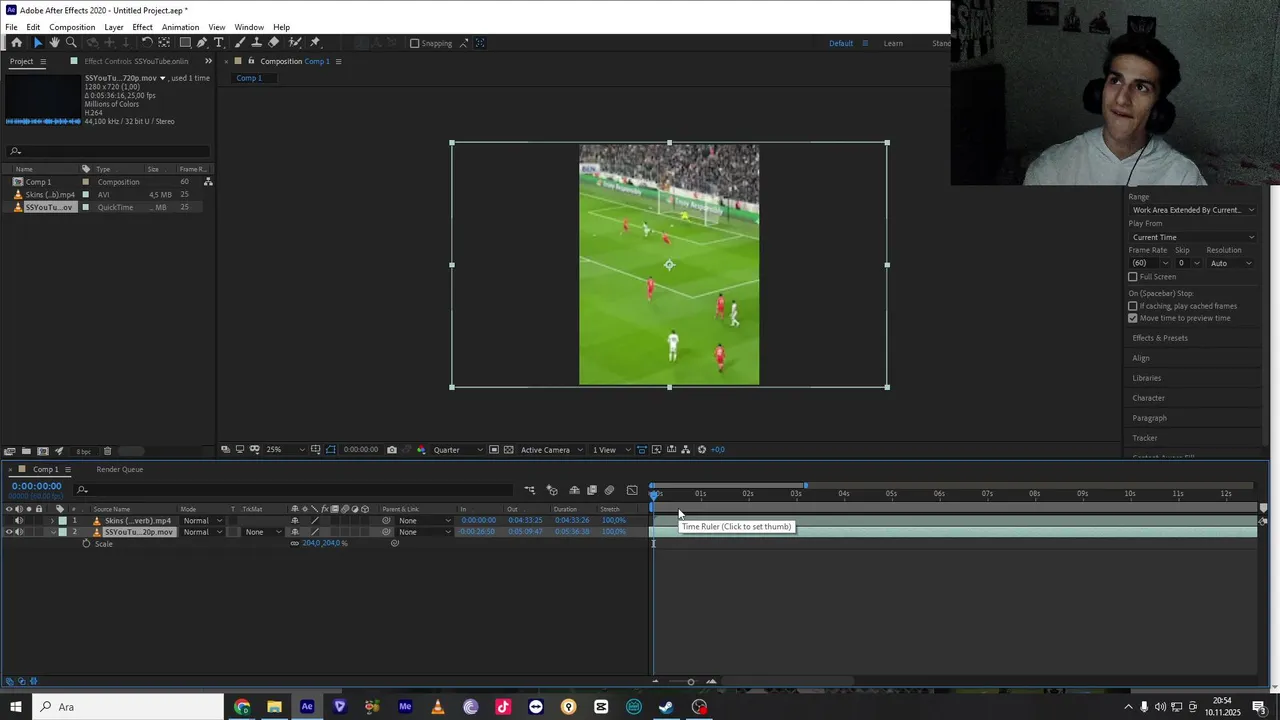Click the current time indicator playhead
The width and height of the screenshot is (1280, 720).
(655, 494)
